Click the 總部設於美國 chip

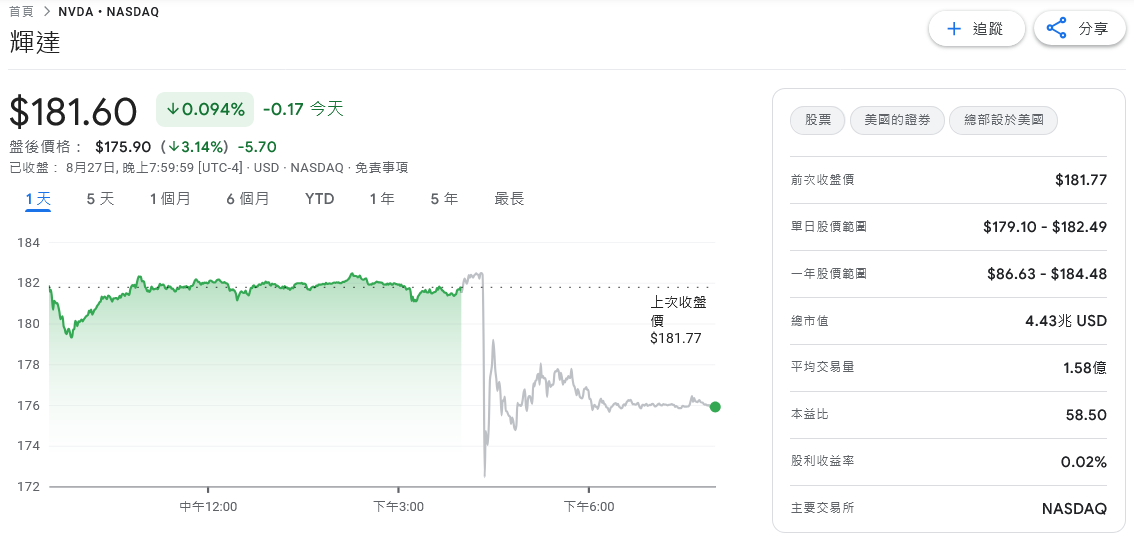point(1003,121)
